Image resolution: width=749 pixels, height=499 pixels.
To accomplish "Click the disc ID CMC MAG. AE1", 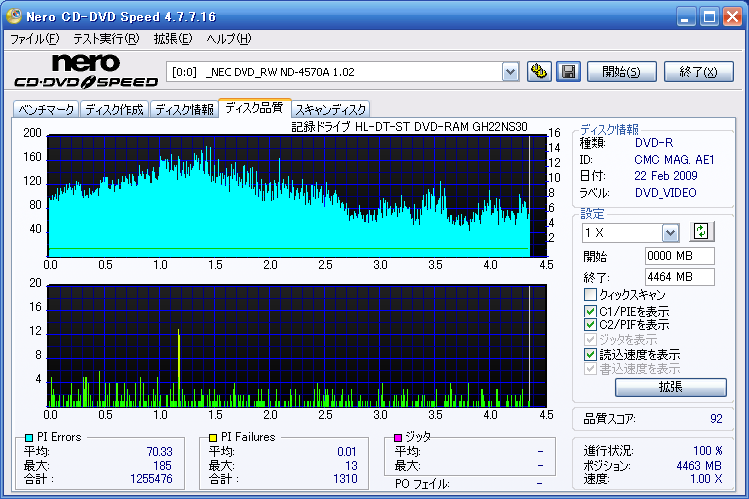I will 674,159.
